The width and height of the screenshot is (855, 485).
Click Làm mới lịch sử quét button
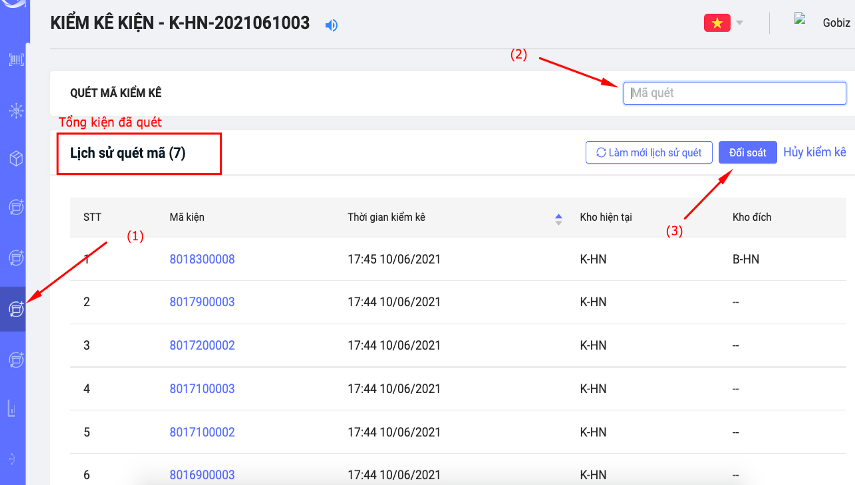649,152
